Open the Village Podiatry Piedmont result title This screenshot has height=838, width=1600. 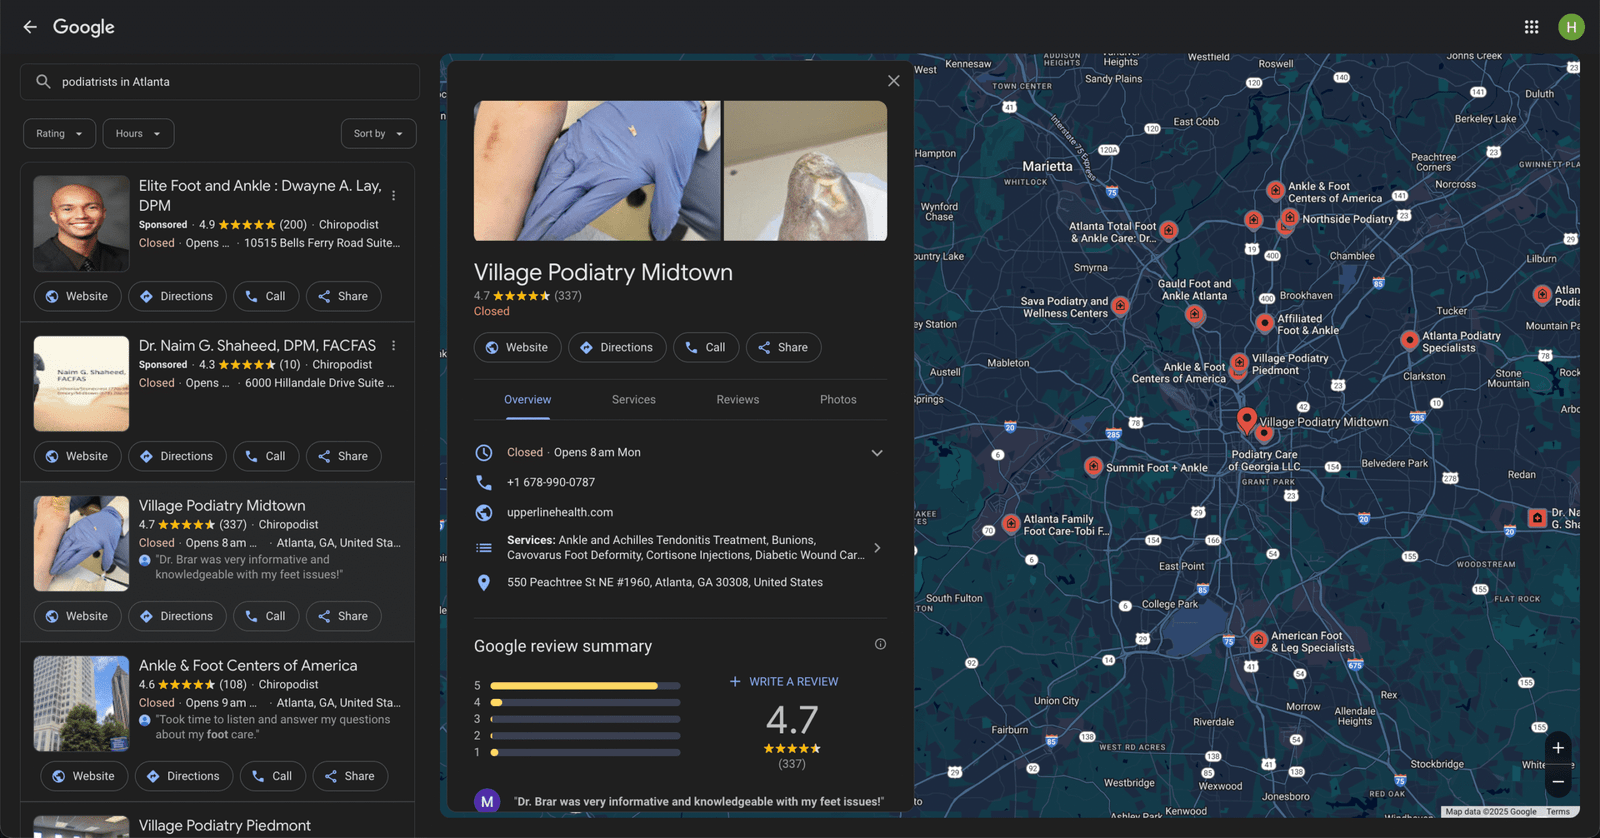click(225, 825)
